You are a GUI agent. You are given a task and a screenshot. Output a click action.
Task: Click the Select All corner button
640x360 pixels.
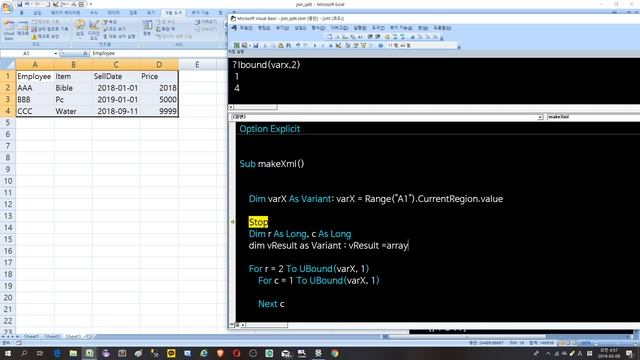click(7, 64)
